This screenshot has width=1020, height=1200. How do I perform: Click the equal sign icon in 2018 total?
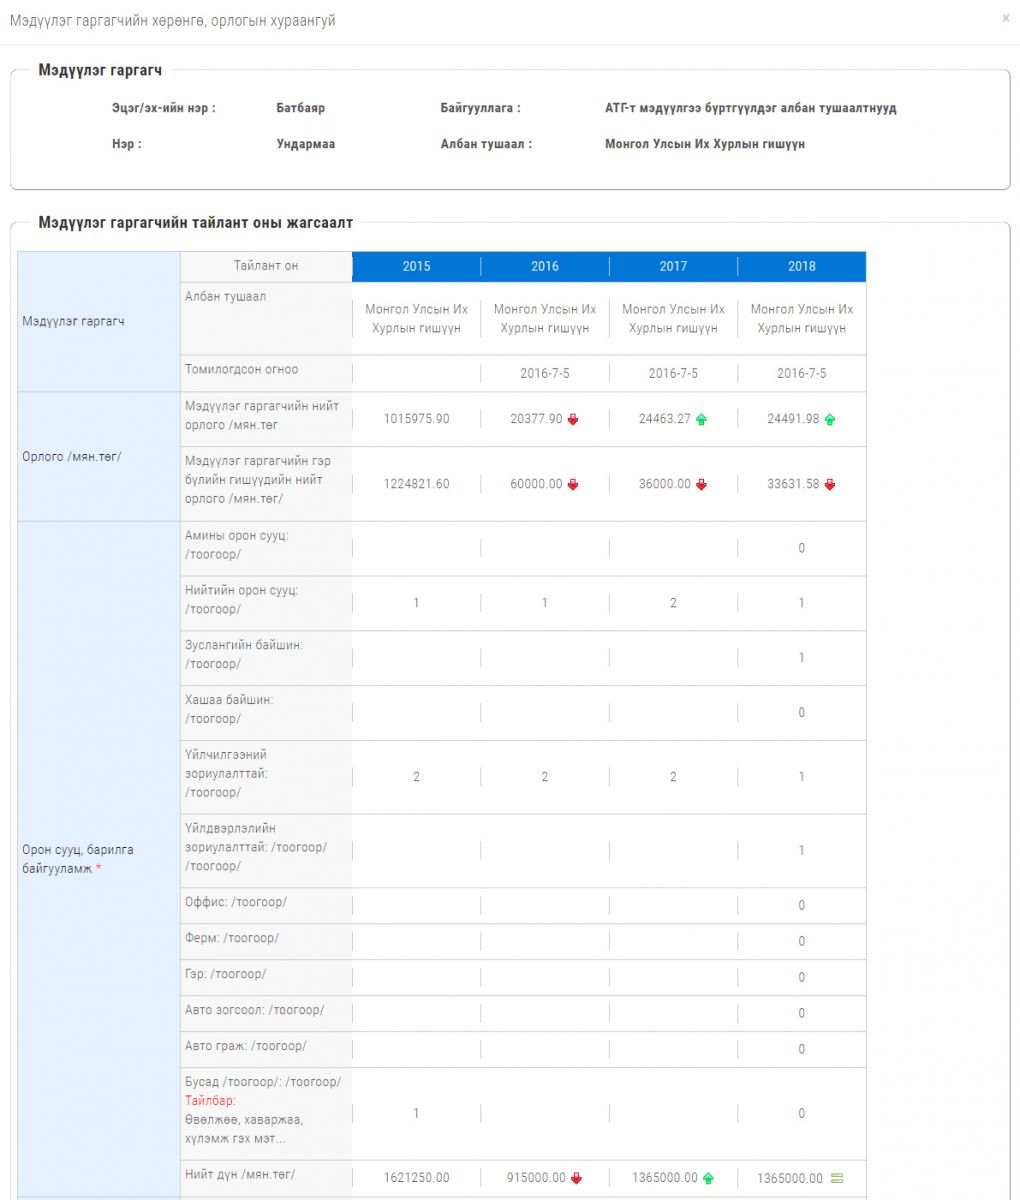(837, 1178)
